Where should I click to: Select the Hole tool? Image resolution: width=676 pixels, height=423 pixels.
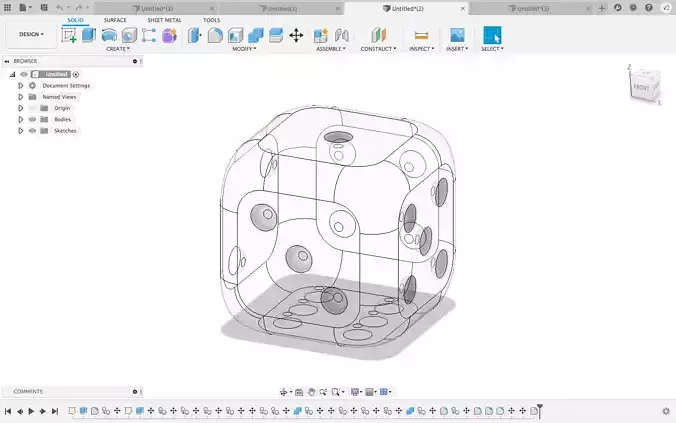coord(129,35)
